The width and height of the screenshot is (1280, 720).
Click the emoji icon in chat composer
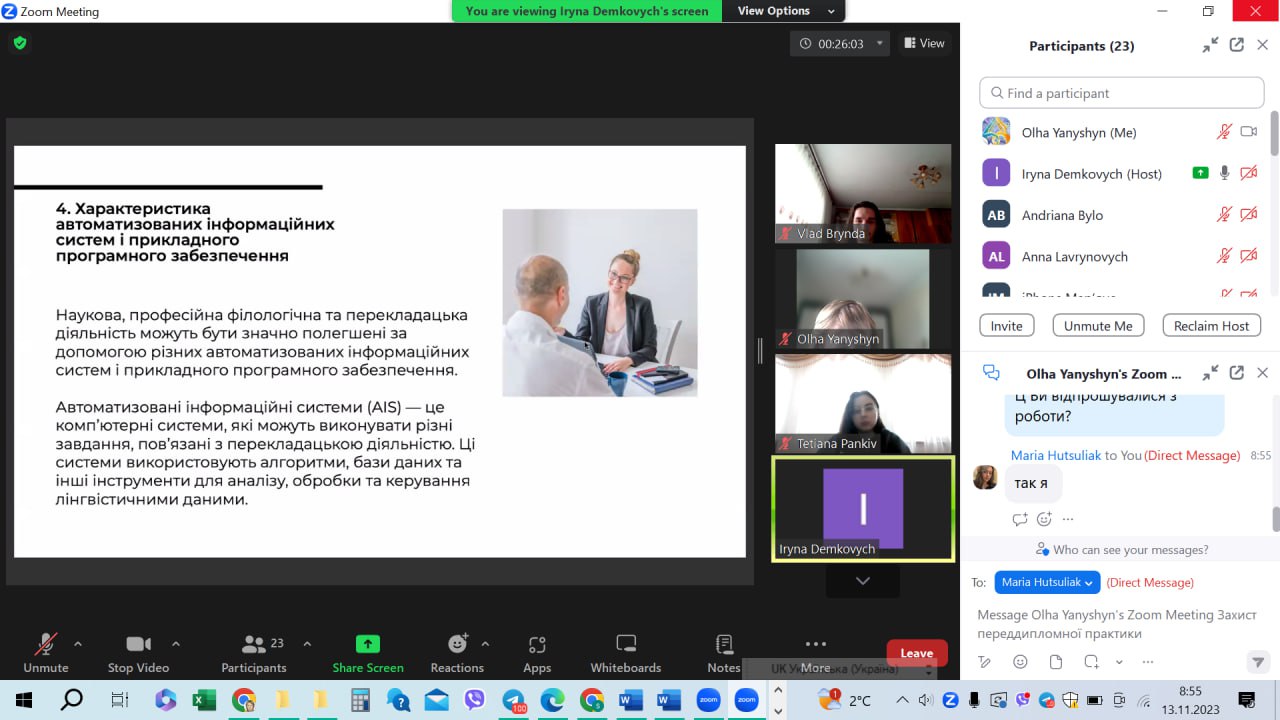1020,662
